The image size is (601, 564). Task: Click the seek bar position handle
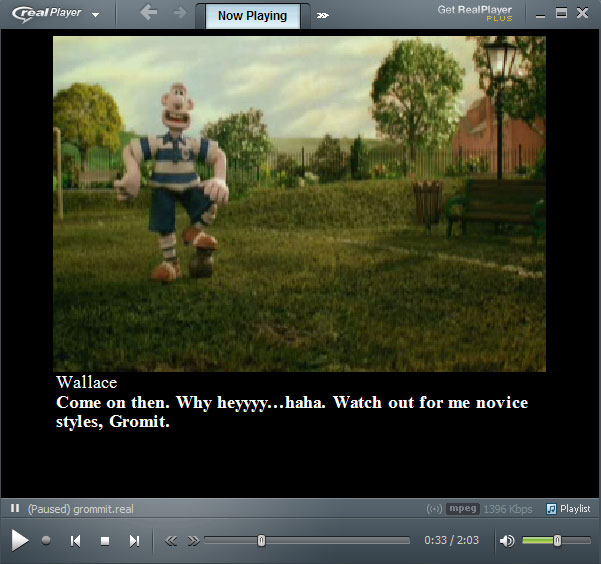click(261, 541)
